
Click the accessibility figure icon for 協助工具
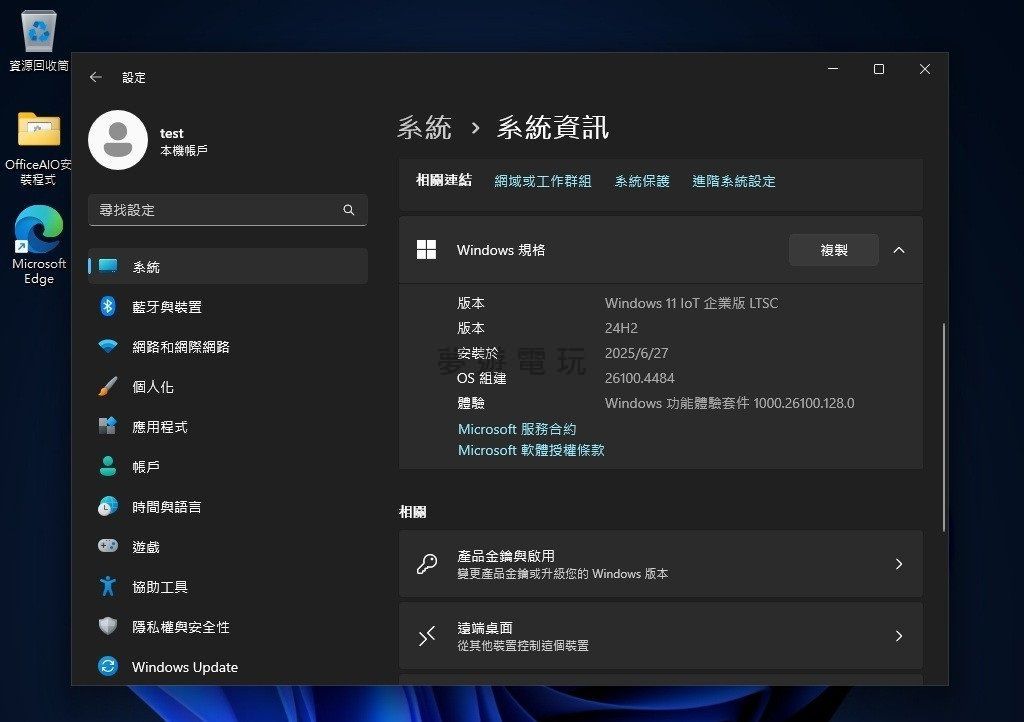(x=108, y=586)
